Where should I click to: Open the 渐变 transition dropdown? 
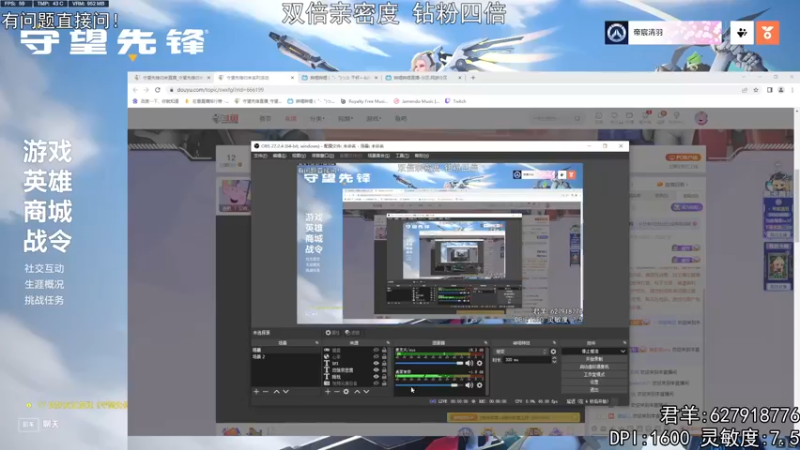coord(521,352)
